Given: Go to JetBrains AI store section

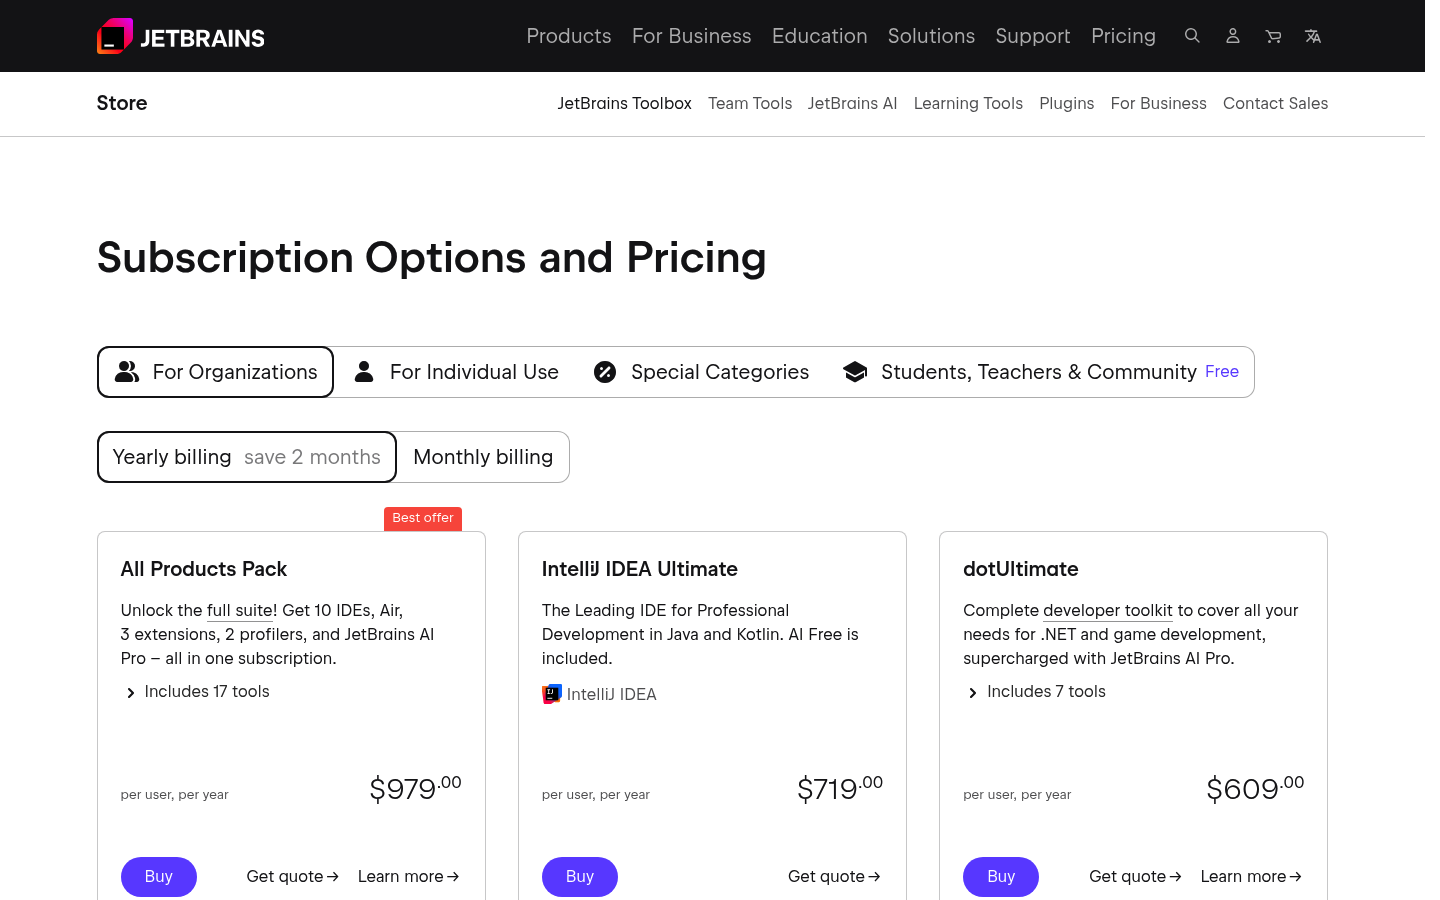Looking at the screenshot, I should (x=853, y=103).
